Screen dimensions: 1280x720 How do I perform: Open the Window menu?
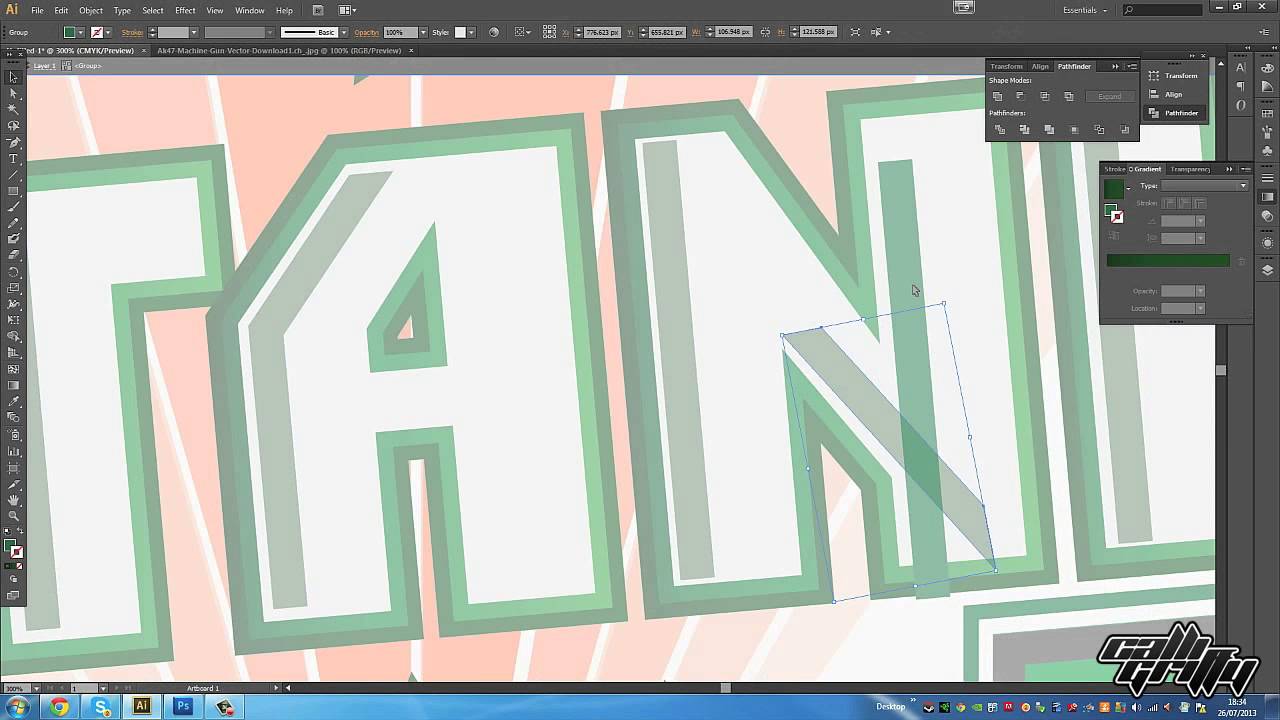249,10
